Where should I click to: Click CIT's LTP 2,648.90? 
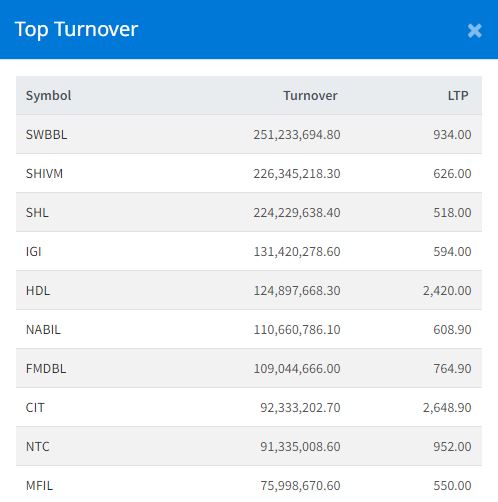click(447, 408)
